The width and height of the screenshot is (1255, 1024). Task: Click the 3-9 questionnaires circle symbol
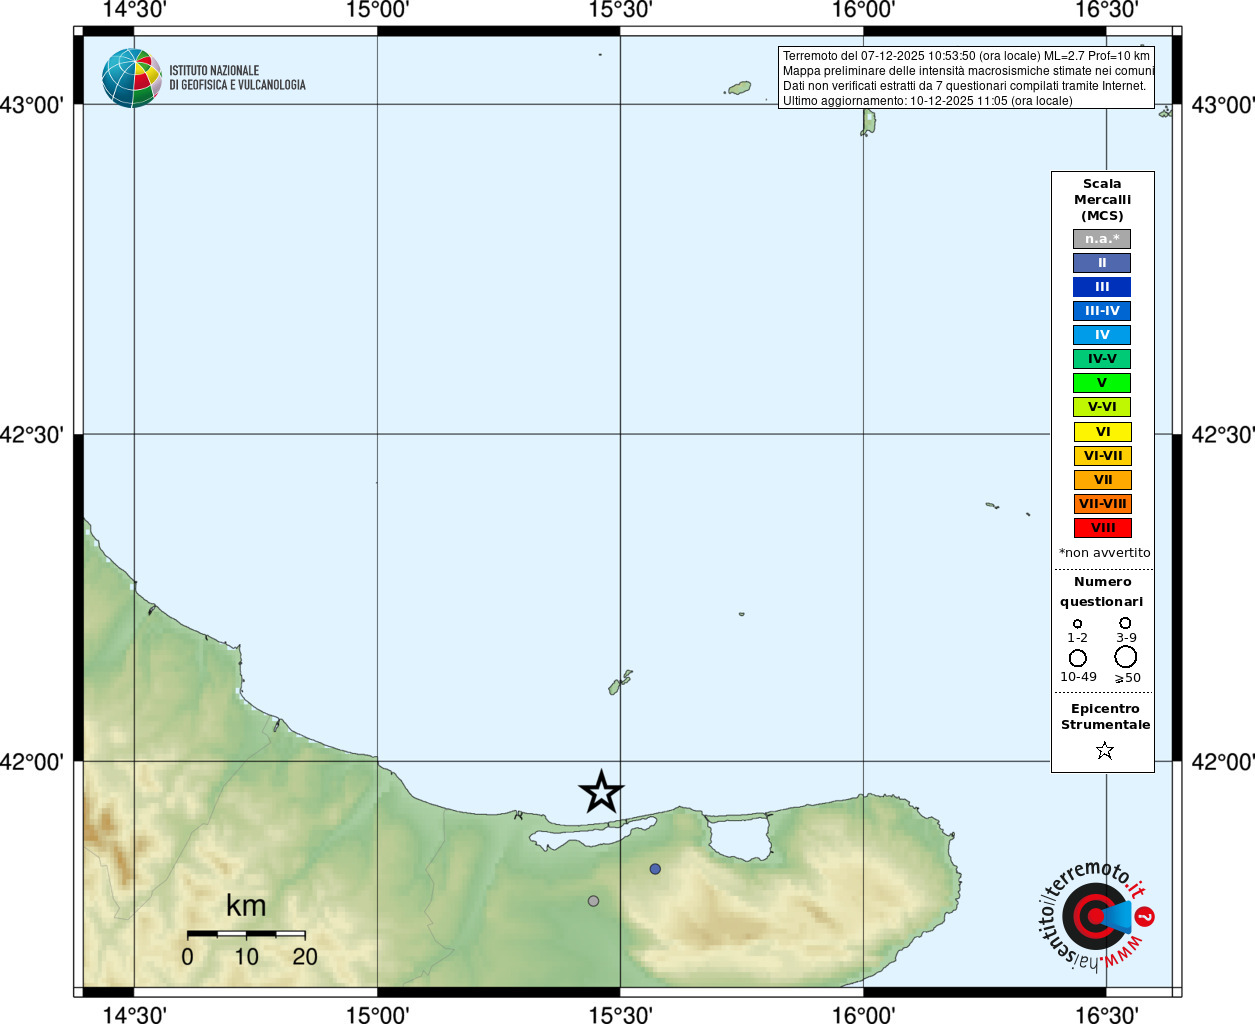coord(1125,623)
